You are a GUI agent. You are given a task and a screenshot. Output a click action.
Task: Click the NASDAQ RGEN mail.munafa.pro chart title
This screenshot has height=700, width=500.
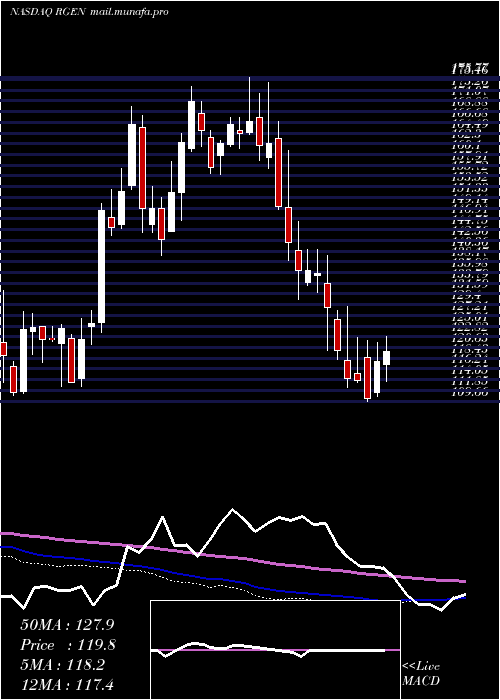click(89, 12)
